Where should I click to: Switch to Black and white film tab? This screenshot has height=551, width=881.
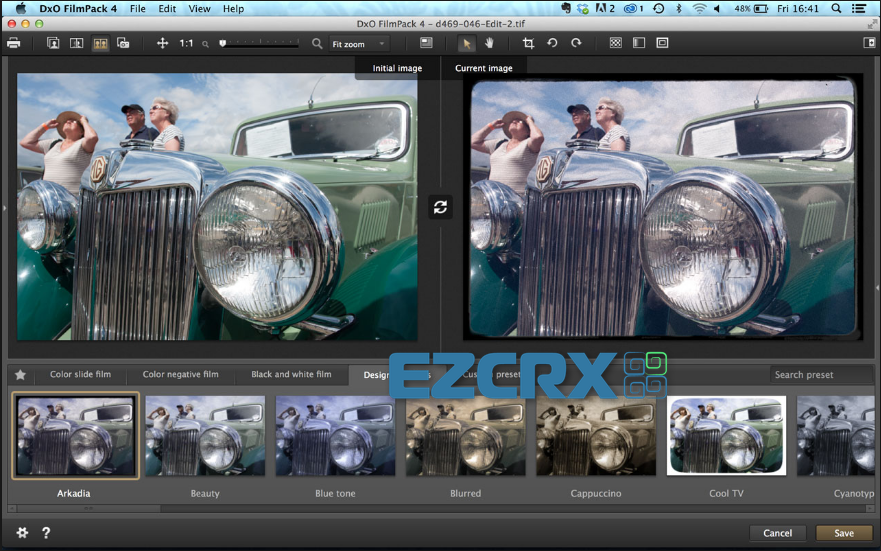tap(291, 374)
